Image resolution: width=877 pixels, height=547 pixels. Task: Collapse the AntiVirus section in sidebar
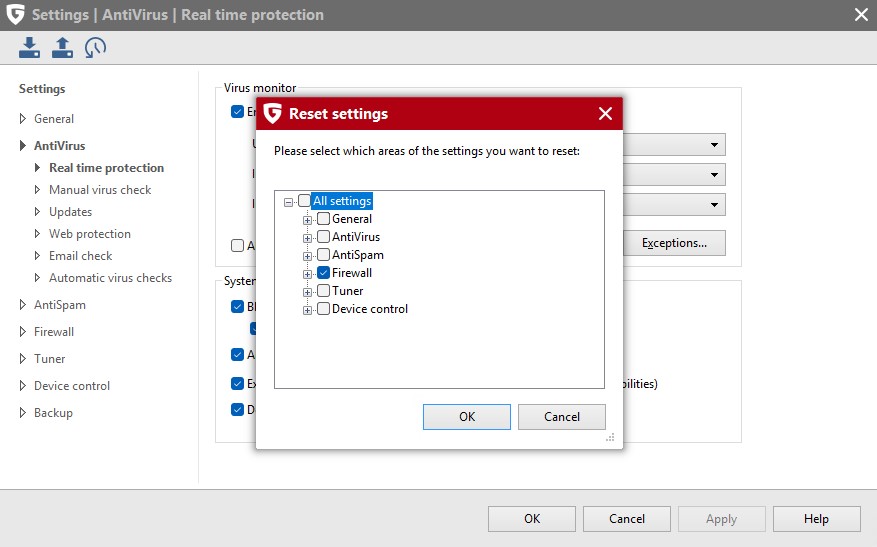pos(22,145)
